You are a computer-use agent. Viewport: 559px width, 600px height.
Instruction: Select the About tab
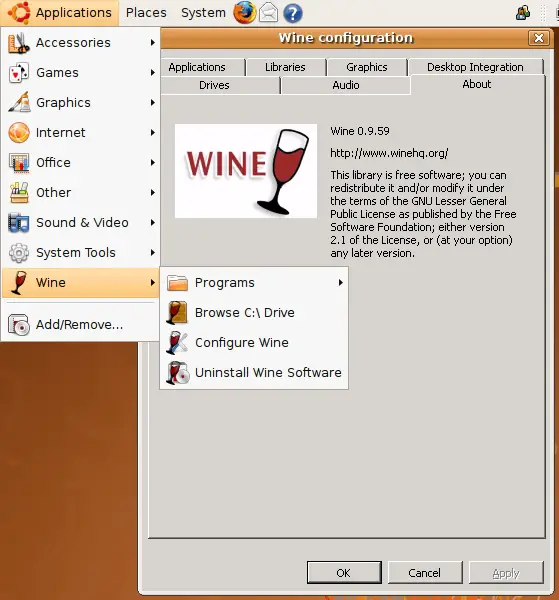point(477,84)
